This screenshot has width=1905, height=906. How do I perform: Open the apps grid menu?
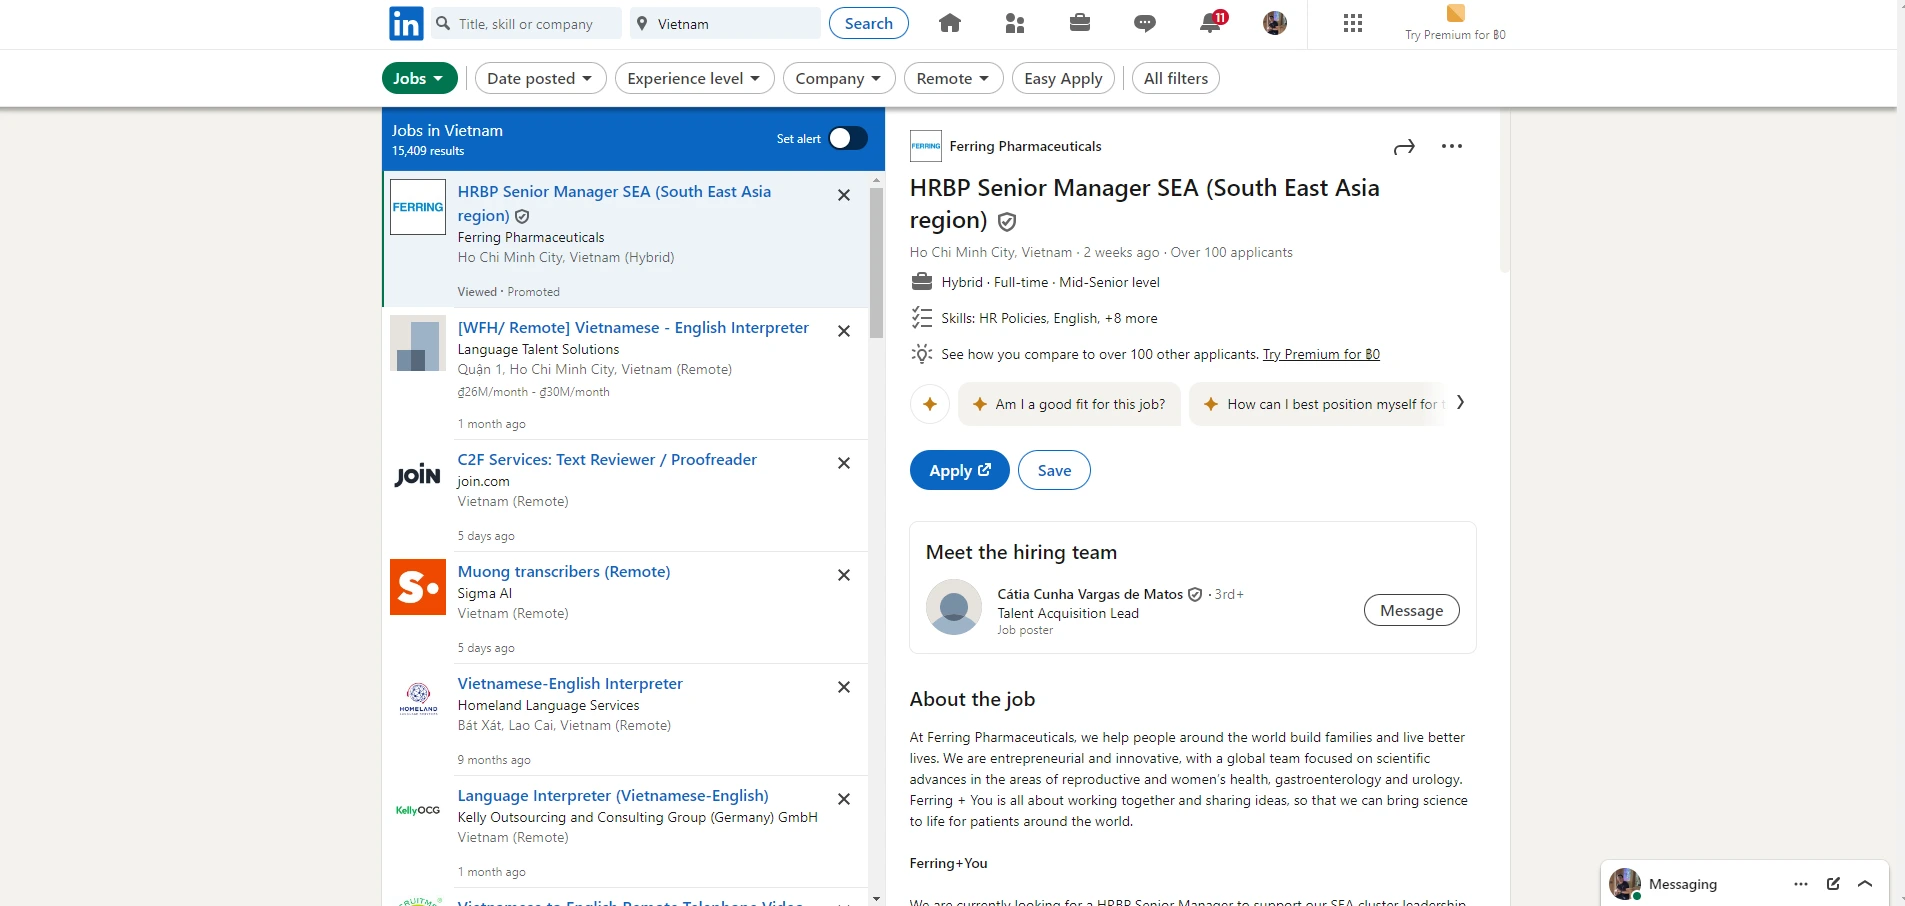click(1353, 23)
